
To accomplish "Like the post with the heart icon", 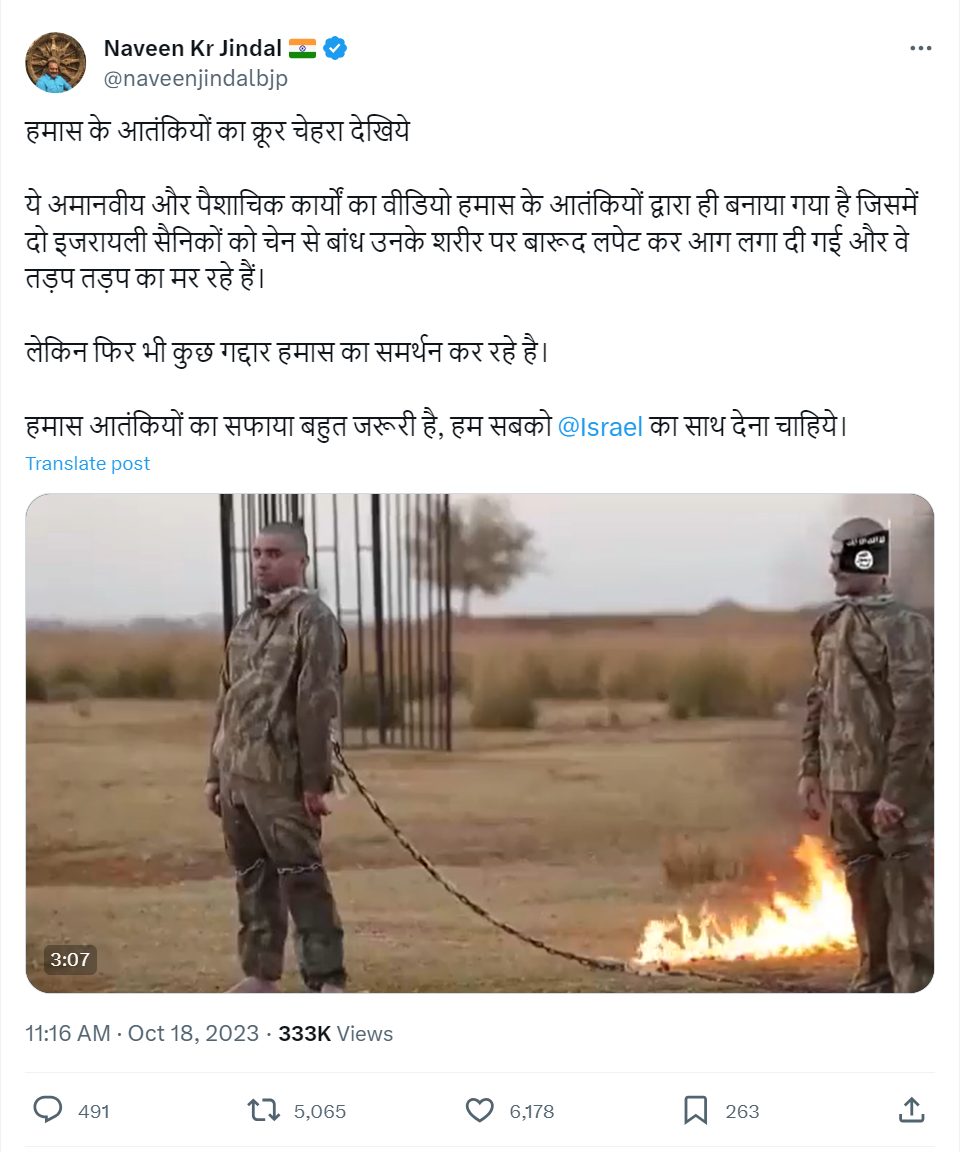I will 480,1109.
